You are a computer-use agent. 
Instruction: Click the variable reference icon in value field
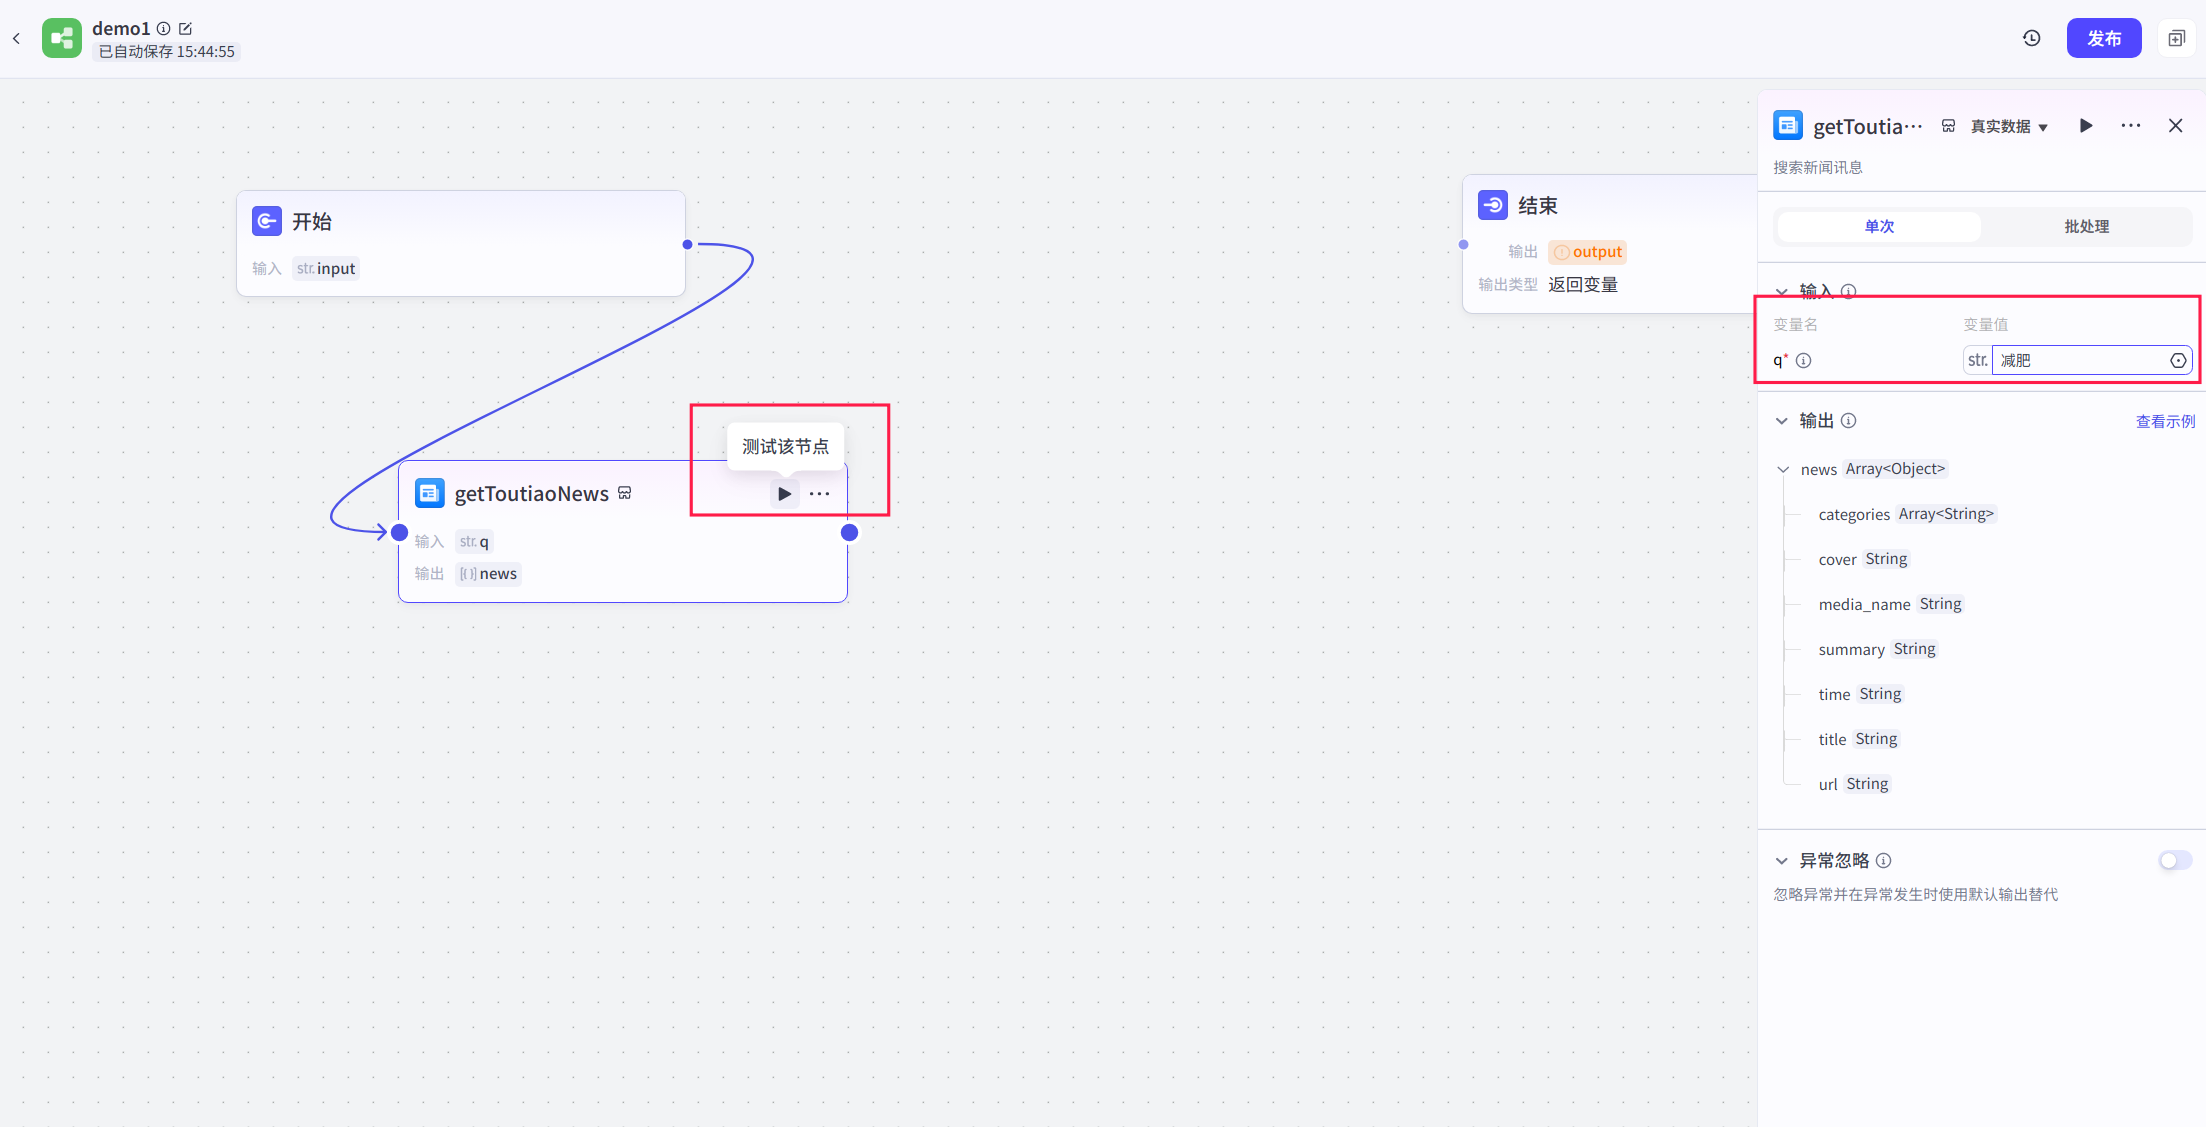coord(2178,361)
